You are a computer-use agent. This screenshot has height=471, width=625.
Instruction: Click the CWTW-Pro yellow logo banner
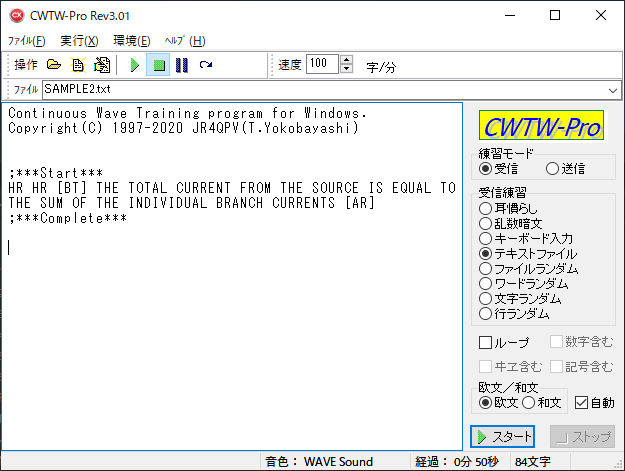coord(541,125)
